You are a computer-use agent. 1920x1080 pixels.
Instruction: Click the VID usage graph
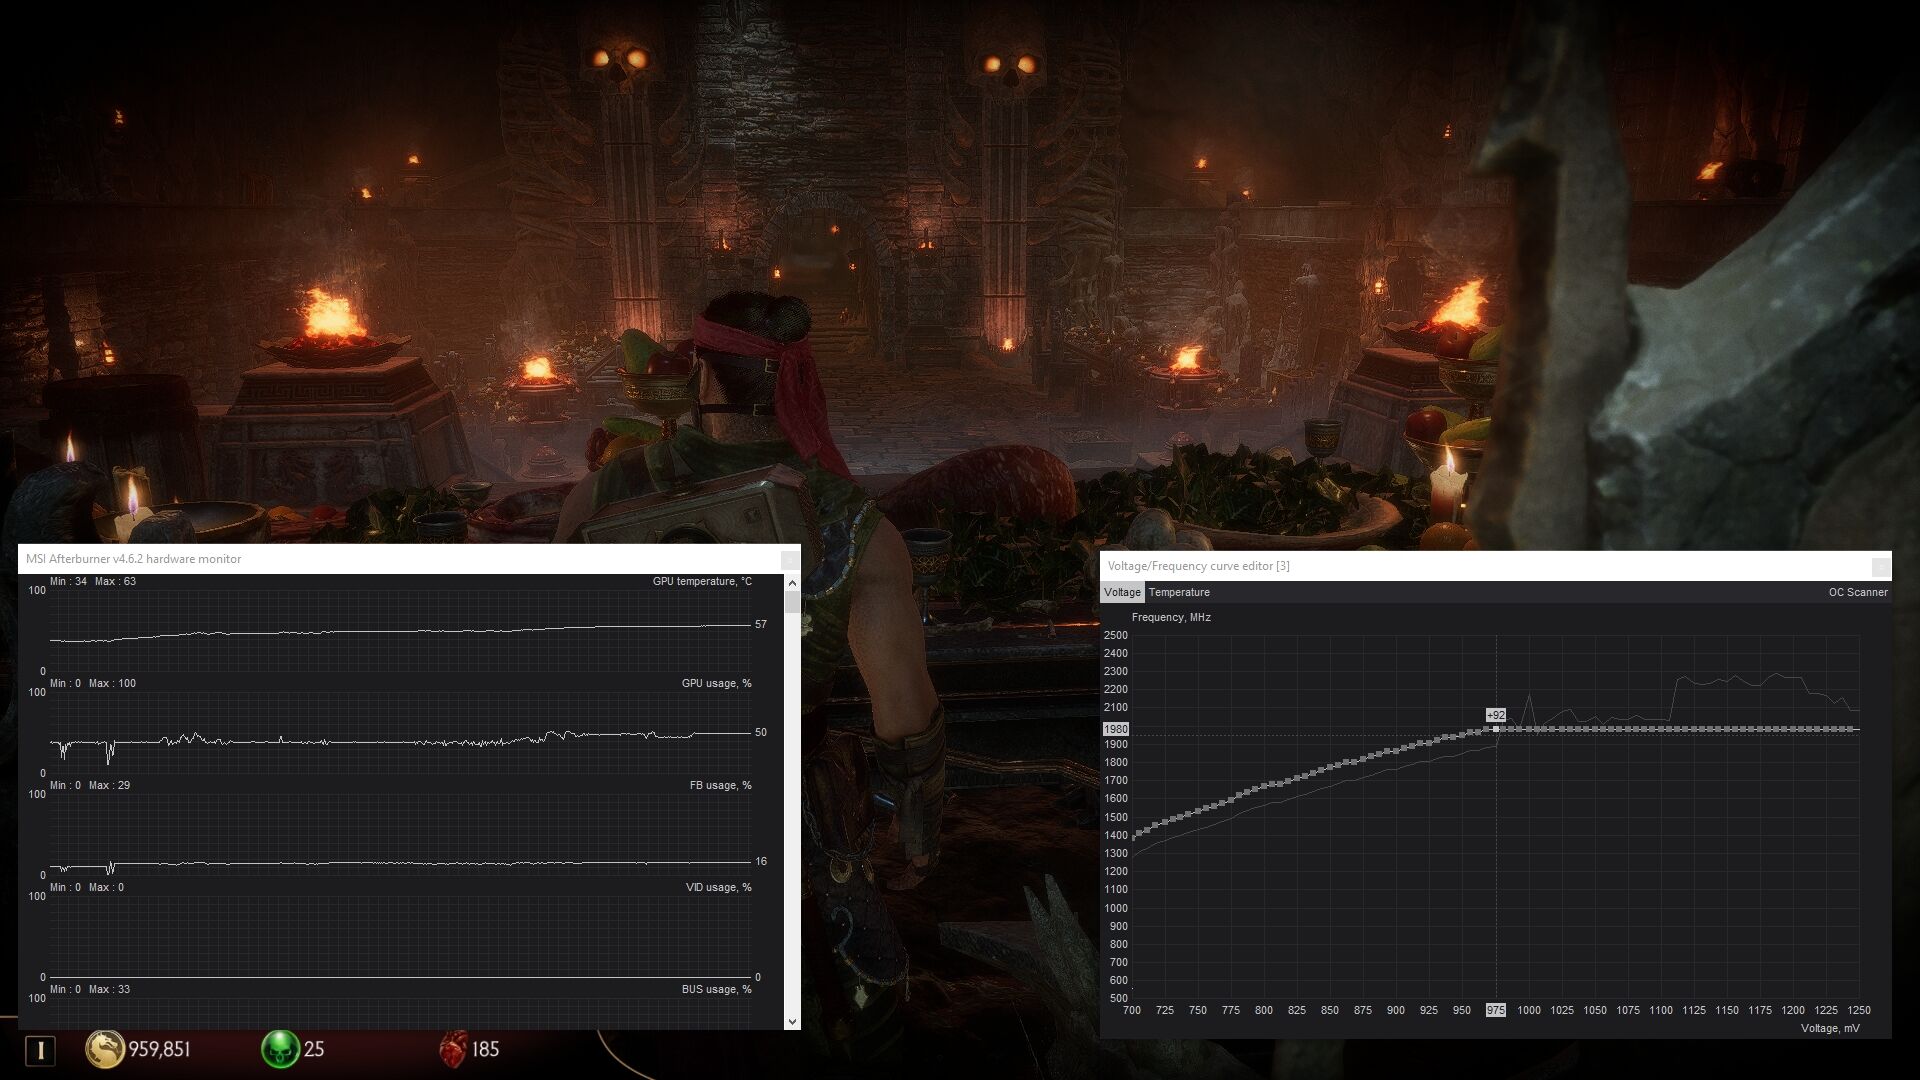(400, 936)
